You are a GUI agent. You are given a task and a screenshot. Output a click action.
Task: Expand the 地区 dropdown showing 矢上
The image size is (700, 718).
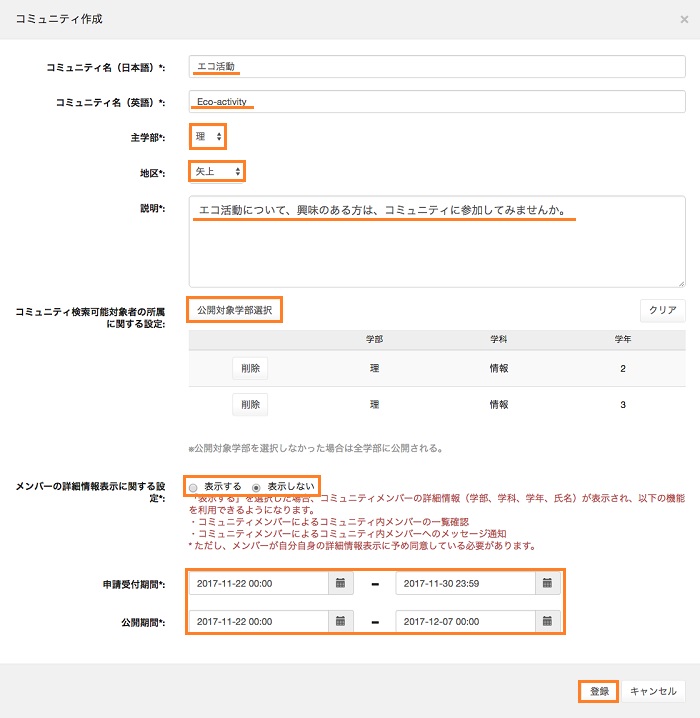click(217, 172)
